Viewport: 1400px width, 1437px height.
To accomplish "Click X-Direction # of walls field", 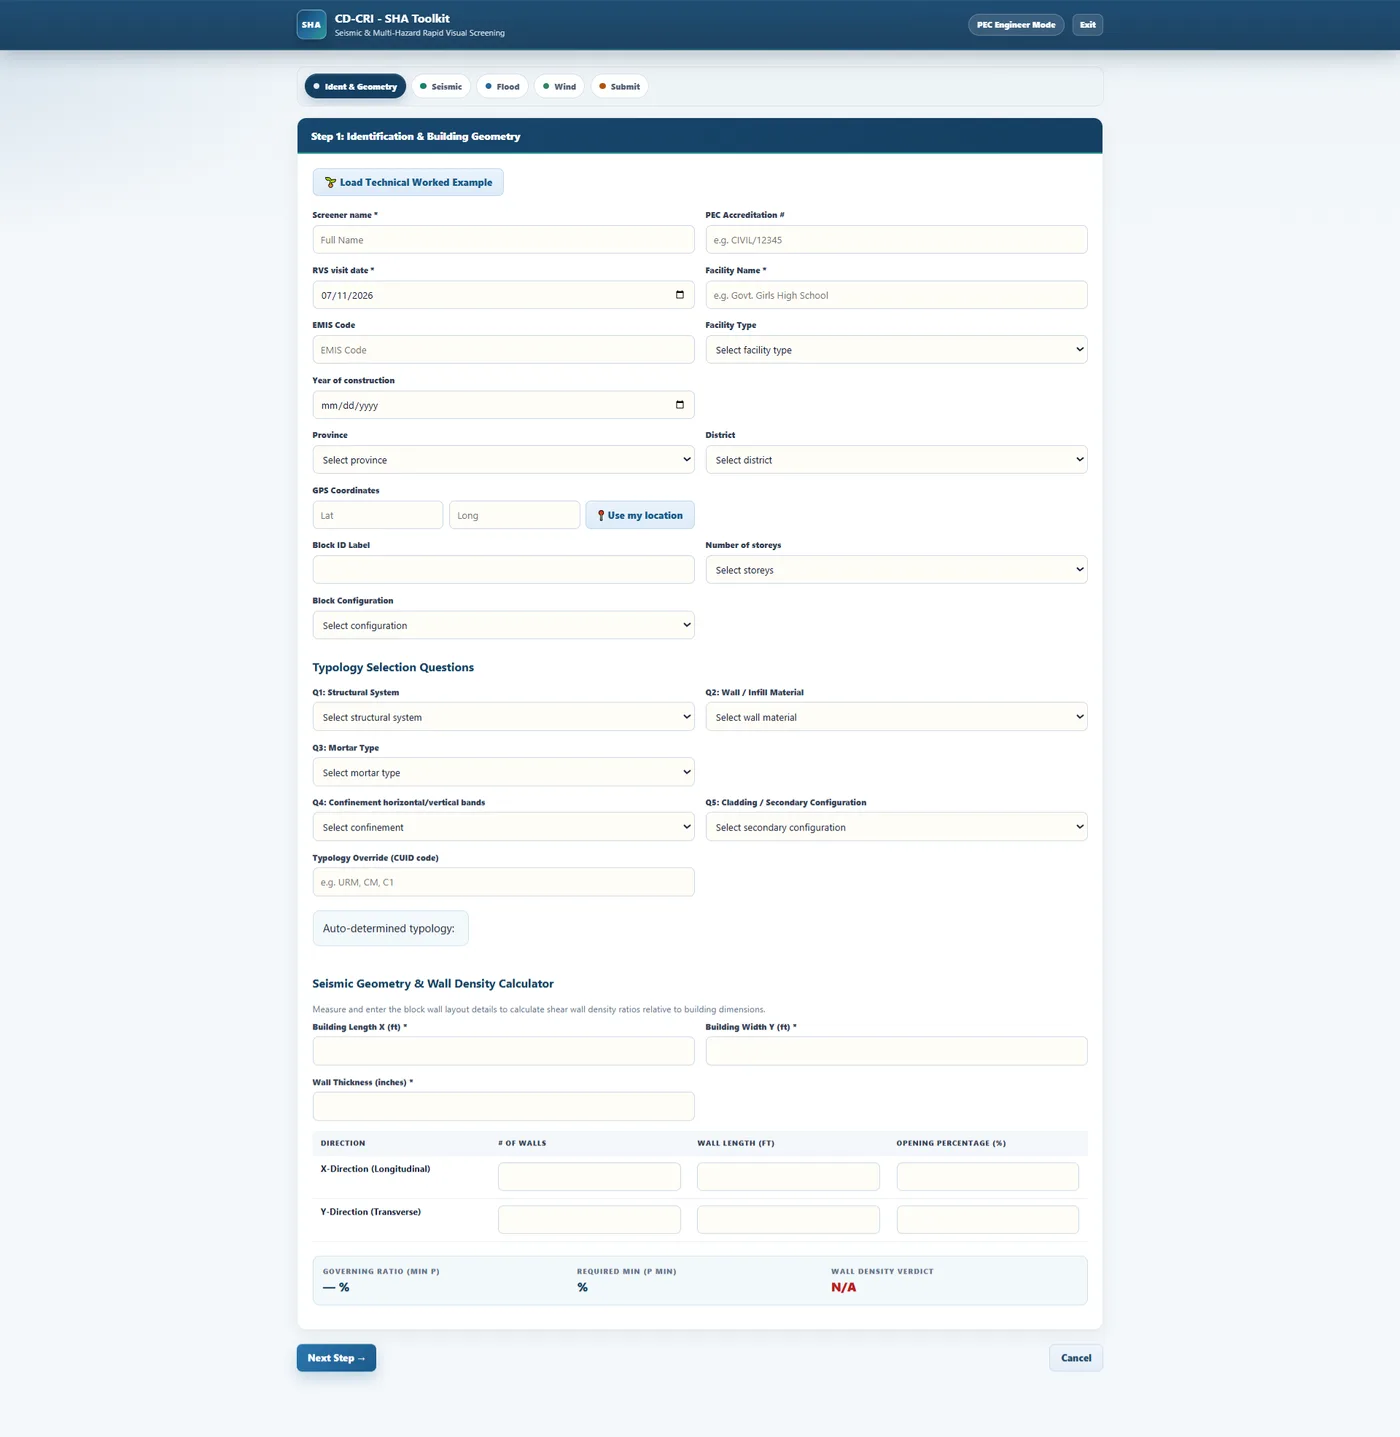I will 589,1176.
